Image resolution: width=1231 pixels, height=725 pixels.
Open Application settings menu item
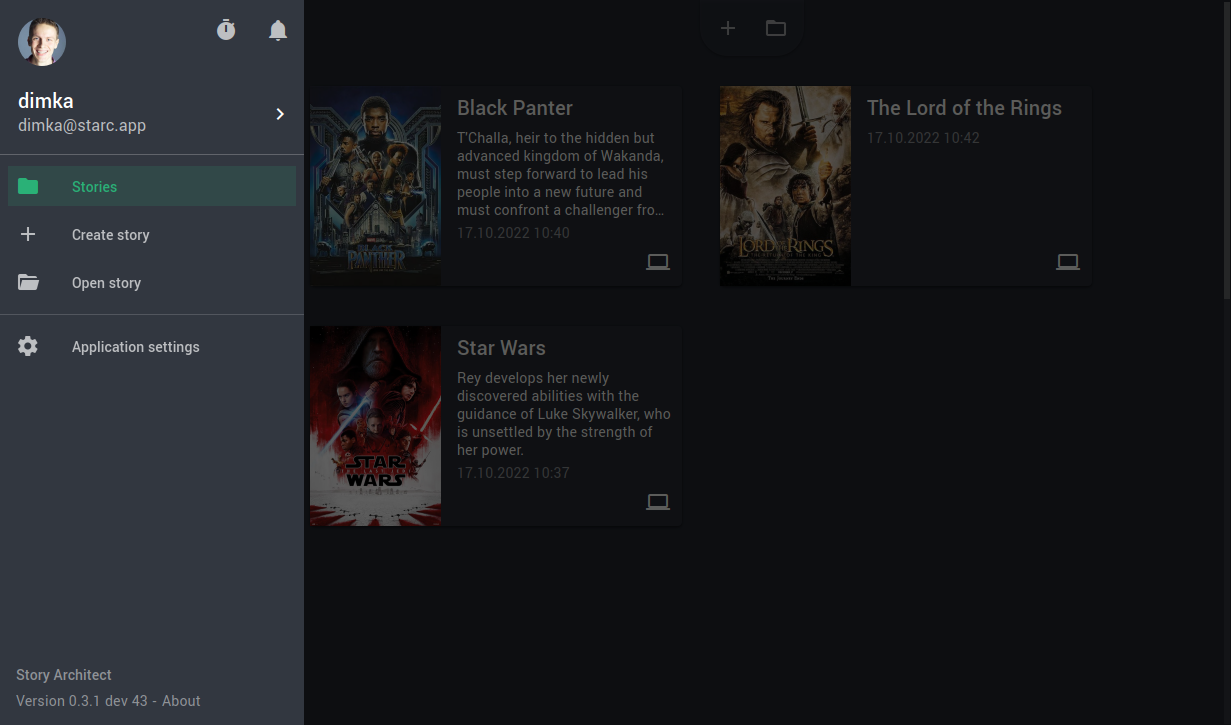(152, 347)
